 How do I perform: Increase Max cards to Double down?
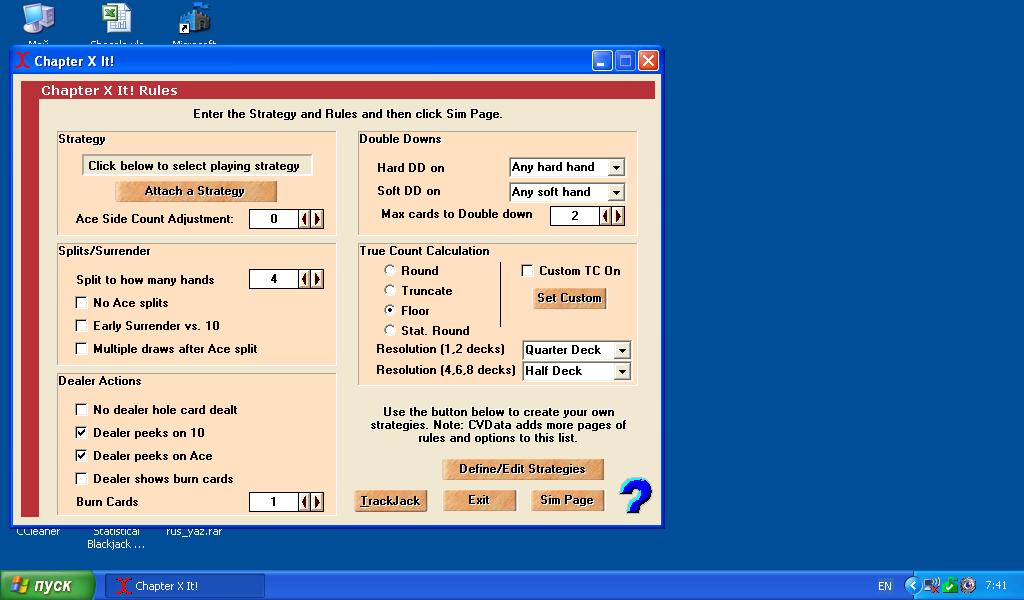pyautogui.click(x=618, y=216)
